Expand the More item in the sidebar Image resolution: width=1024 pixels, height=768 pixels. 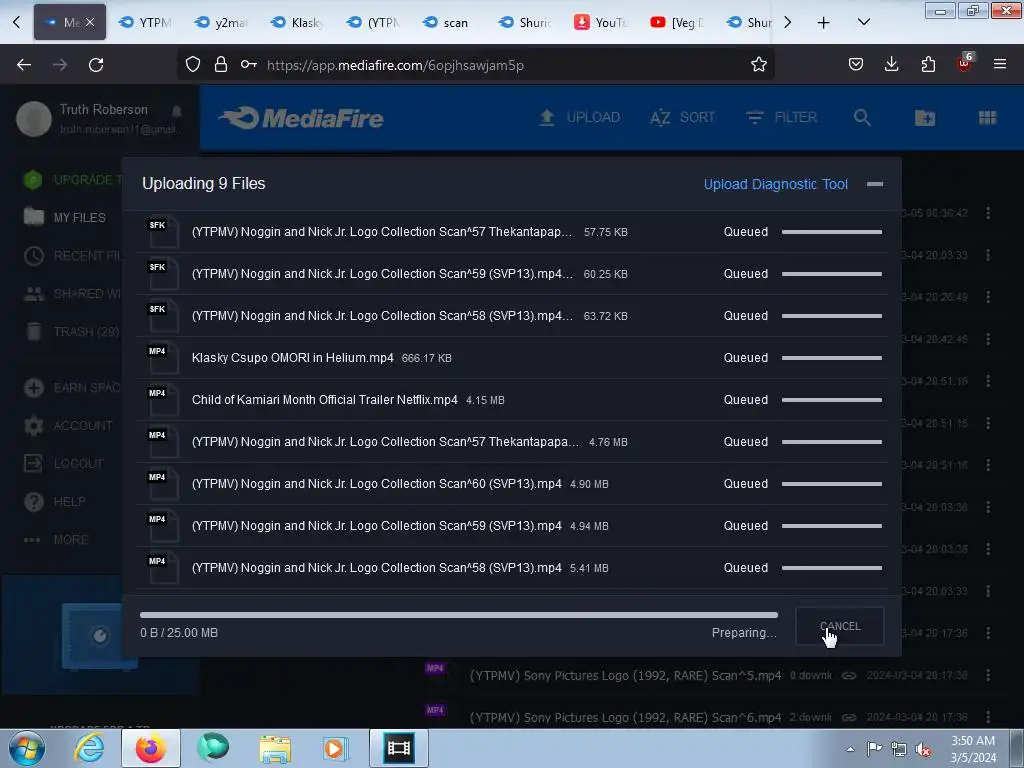56,540
